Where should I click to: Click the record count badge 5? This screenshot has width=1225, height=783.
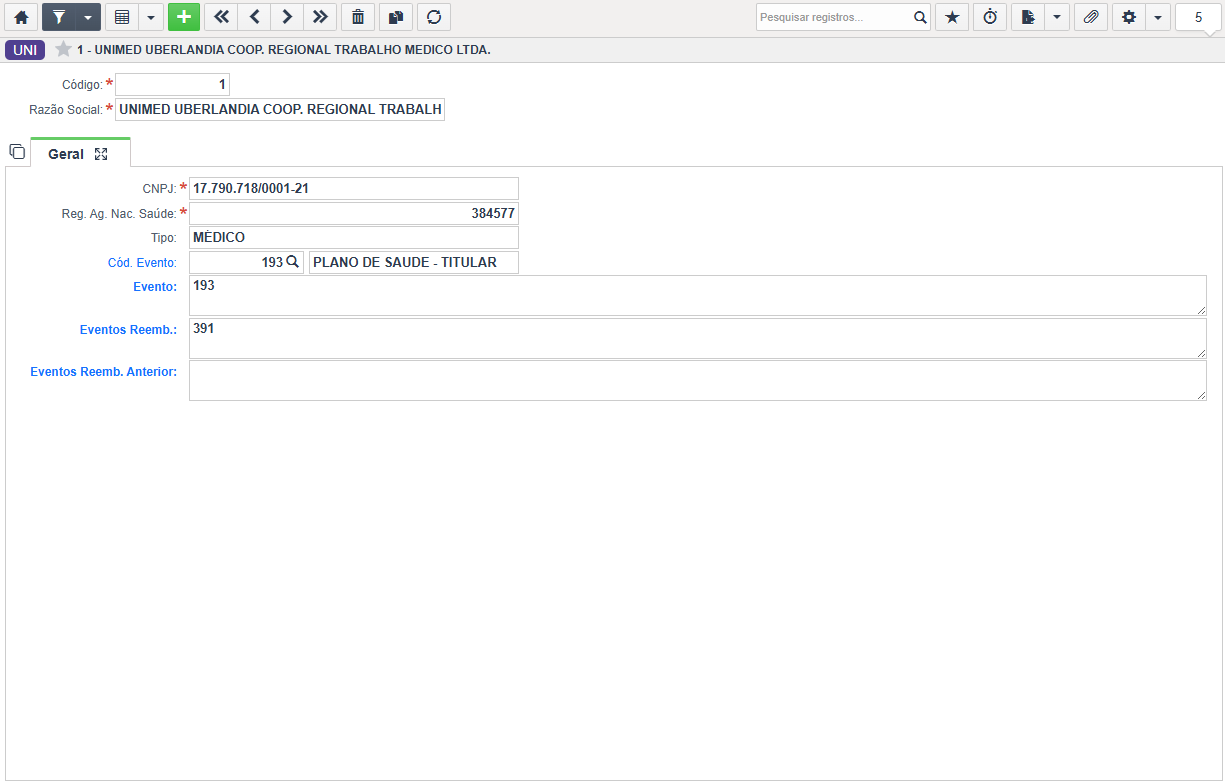[1198, 17]
